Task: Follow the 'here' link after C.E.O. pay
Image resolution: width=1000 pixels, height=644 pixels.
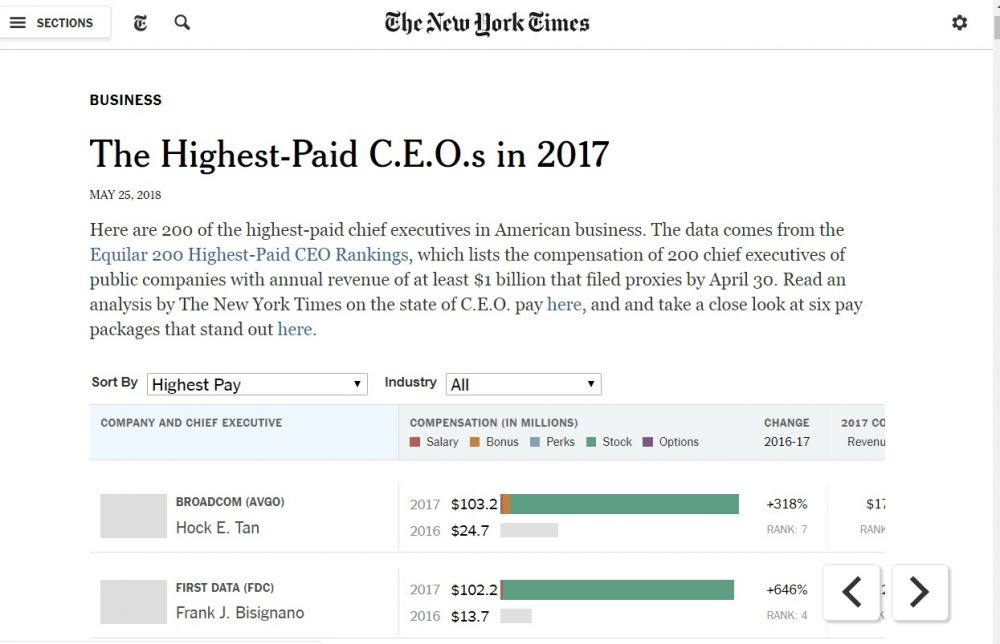Action: [564, 304]
